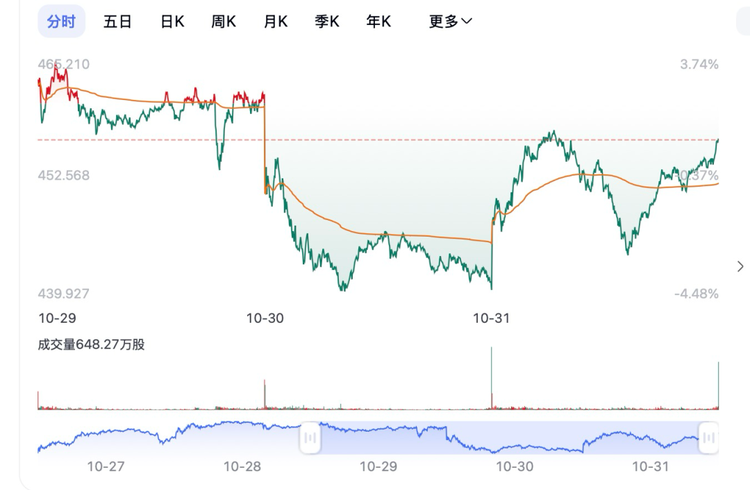
Task: Expand the 更多 dropdown menu
Action: pyautogui.click(x=450, y=21)
